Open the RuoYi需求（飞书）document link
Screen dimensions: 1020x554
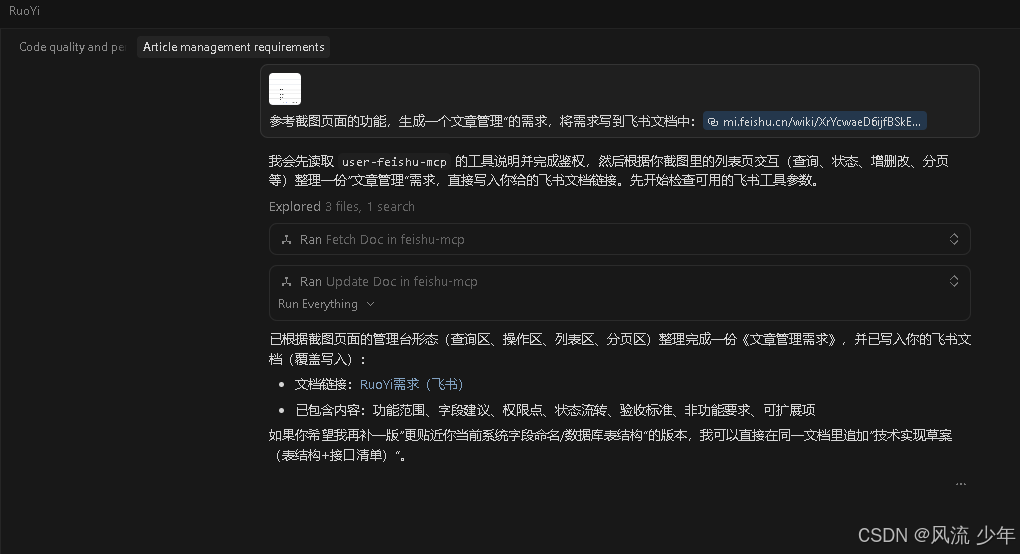pyautogui.click(x=411, y=384)
